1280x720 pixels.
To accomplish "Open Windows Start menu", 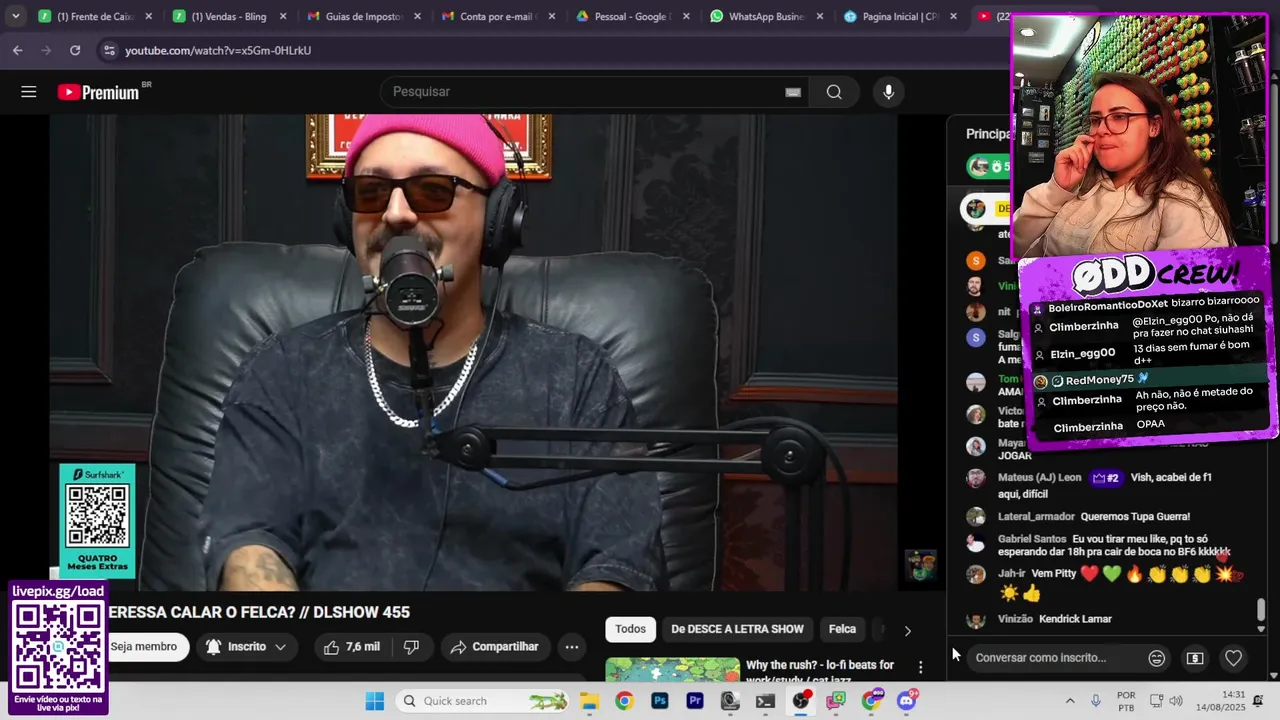I will pos(374,701).
